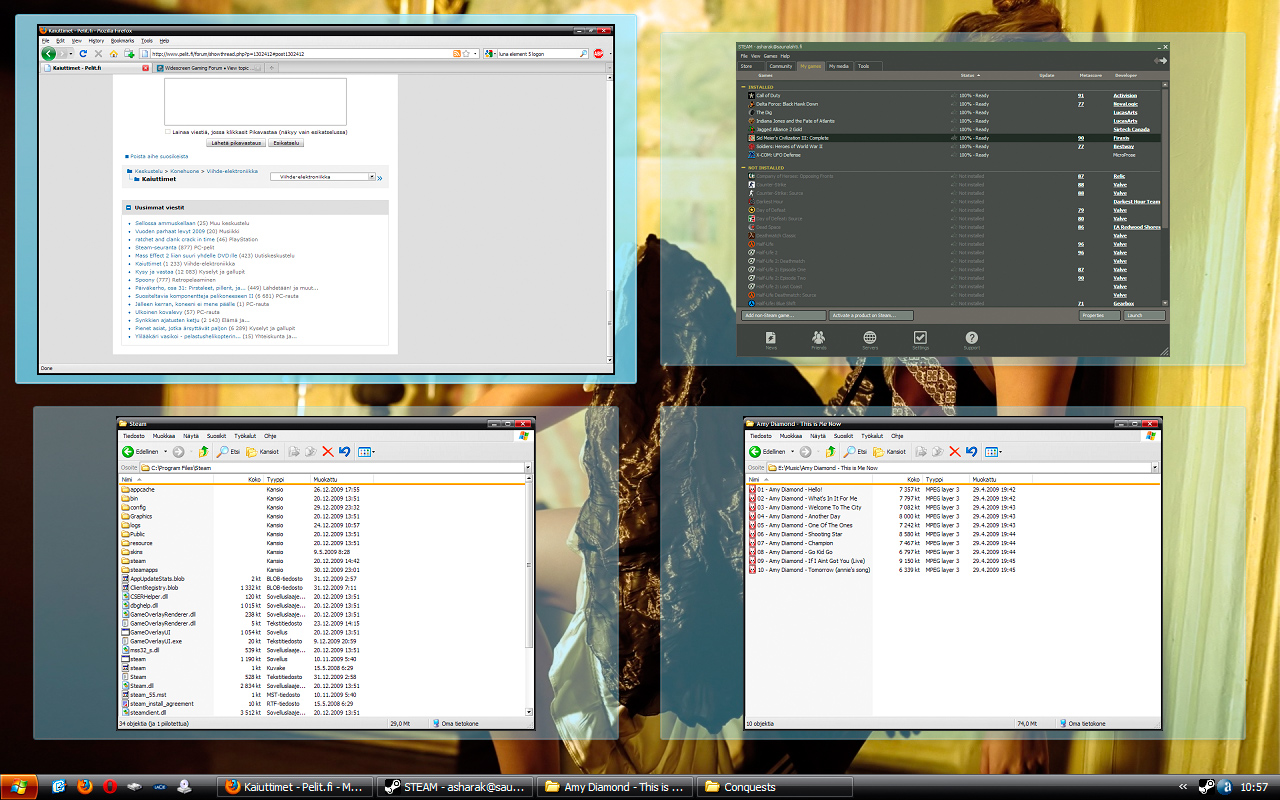Click the red delete X in the Steam folder toolbar
This screenshot has height=800, width=1280.
click(x=327, y=451)
